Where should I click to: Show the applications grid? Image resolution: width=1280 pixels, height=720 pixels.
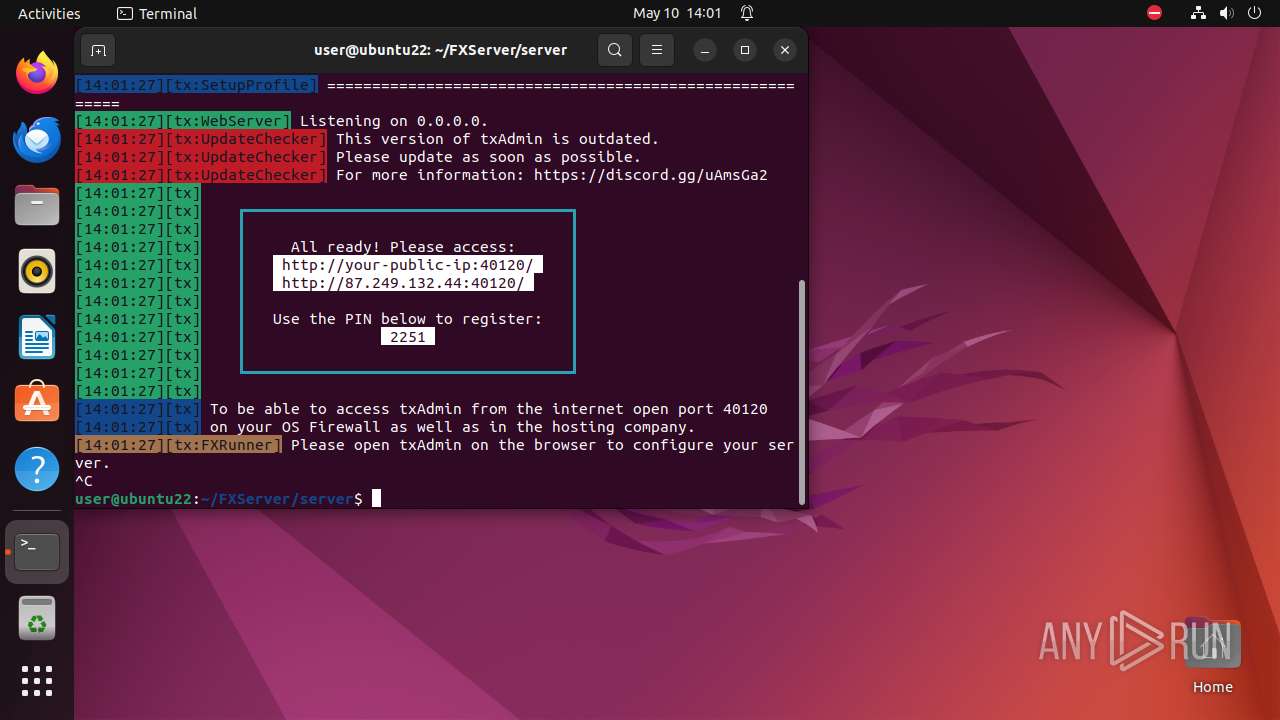37,681
